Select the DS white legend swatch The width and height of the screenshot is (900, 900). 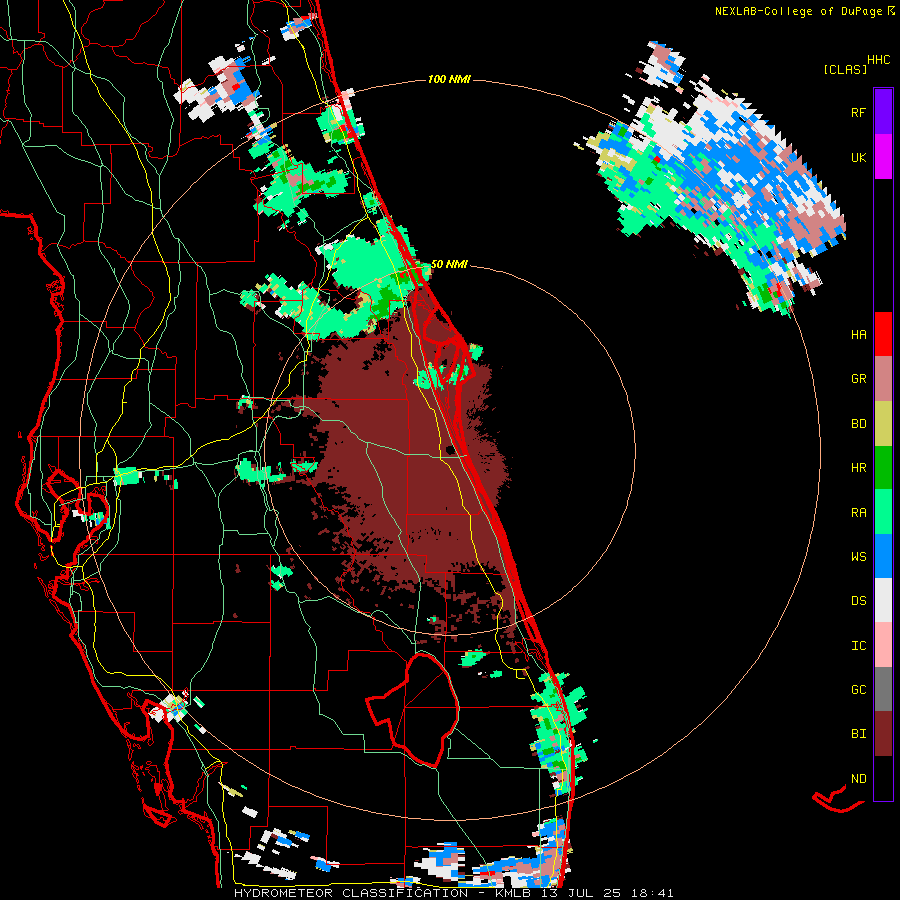coord(883,600)
